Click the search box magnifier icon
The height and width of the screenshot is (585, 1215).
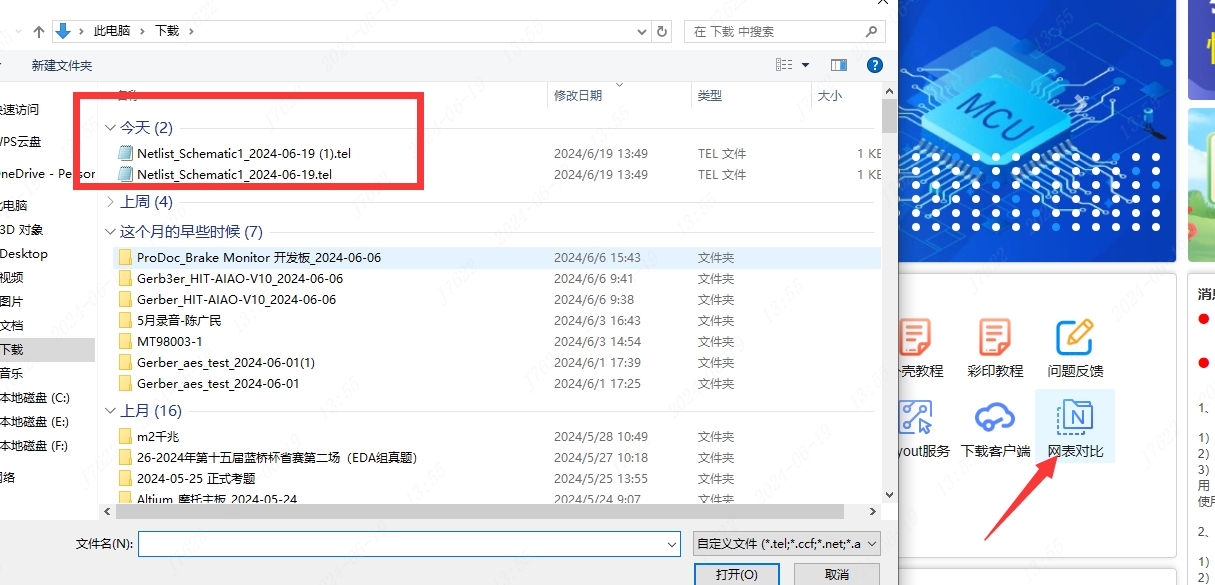pyautogui.click(x=873, y=32)
